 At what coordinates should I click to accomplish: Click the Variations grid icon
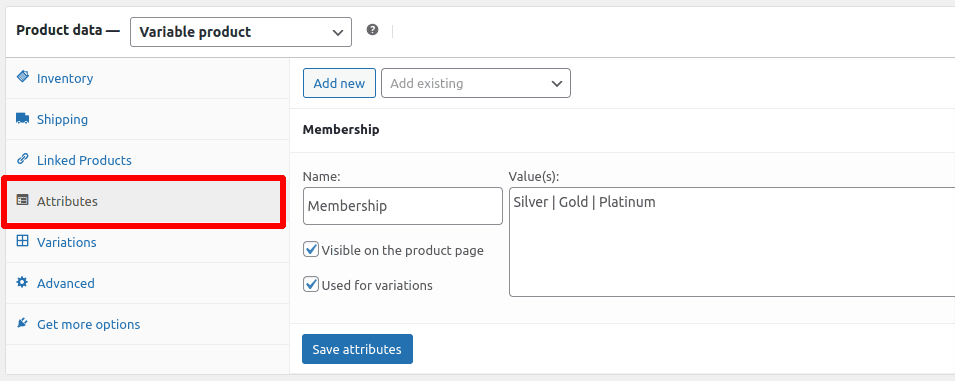23,241
